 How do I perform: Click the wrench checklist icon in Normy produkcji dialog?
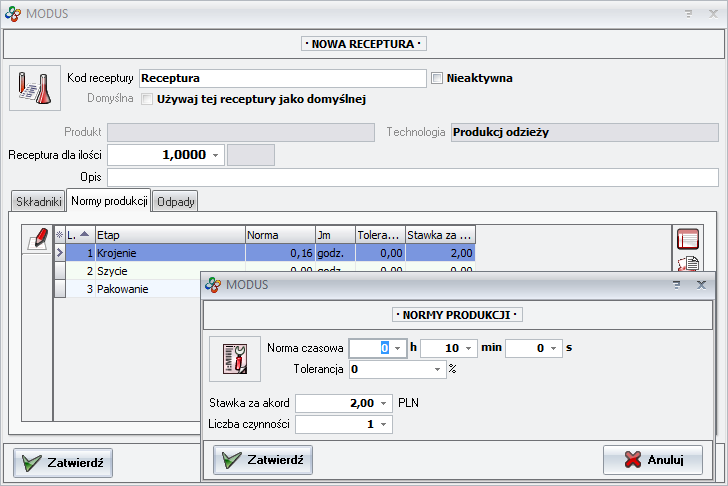click(x=233, y=358)
